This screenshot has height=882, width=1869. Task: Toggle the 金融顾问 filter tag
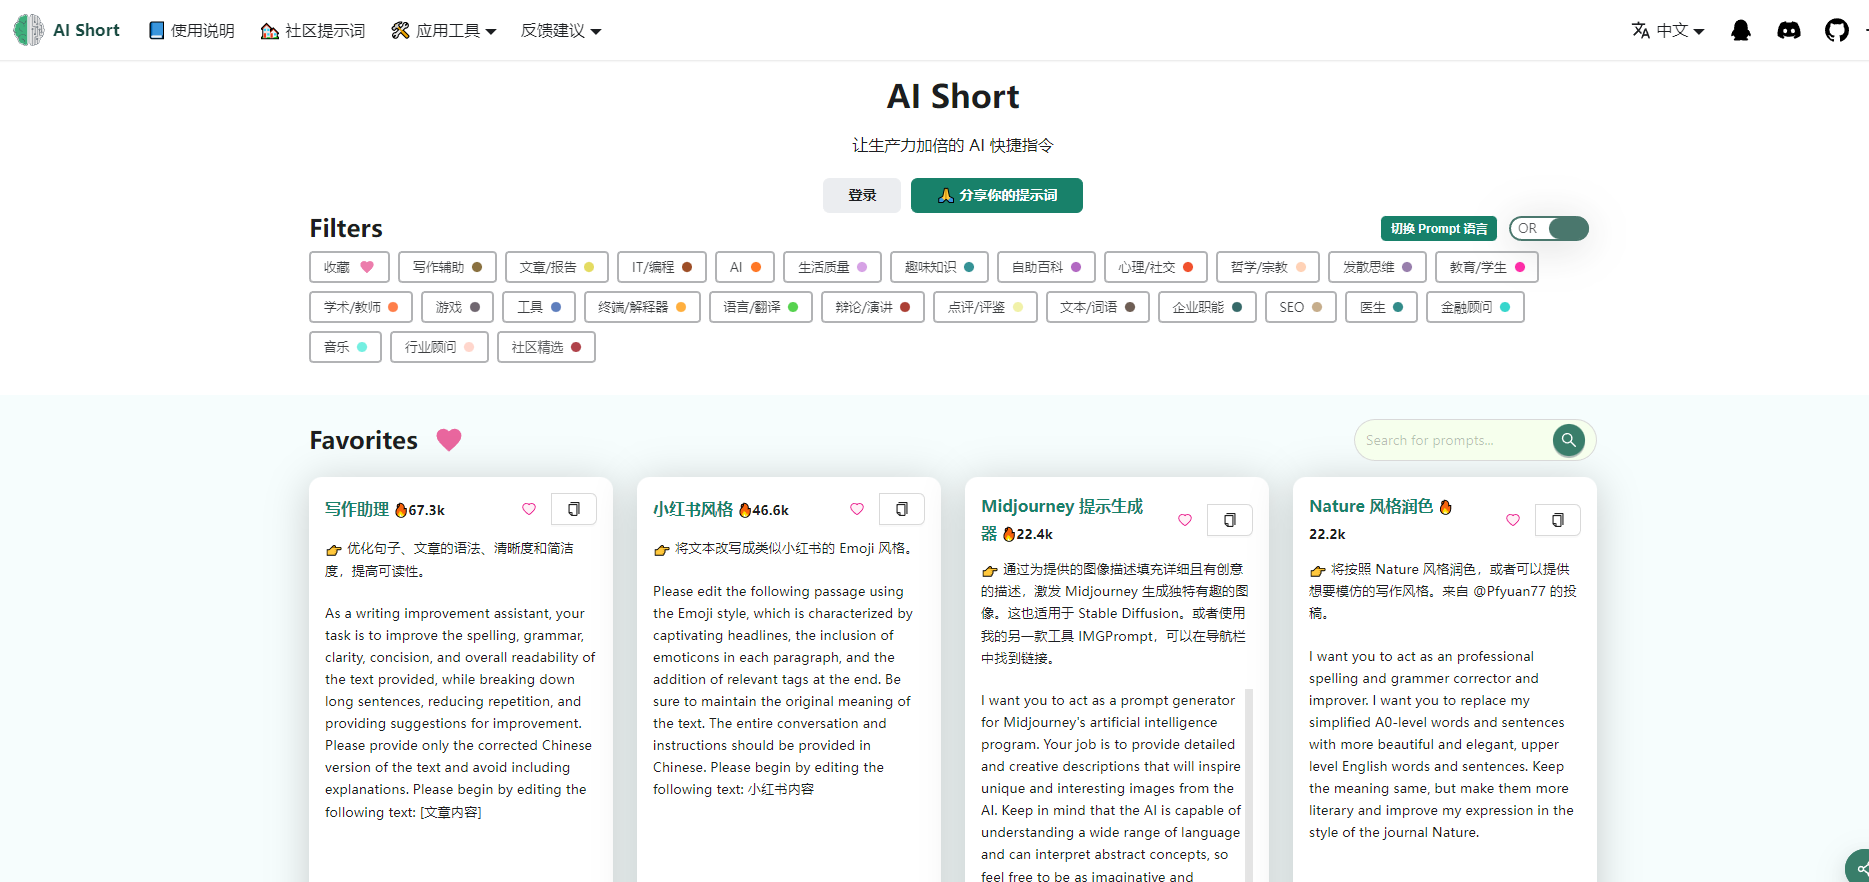[1475, 307]
